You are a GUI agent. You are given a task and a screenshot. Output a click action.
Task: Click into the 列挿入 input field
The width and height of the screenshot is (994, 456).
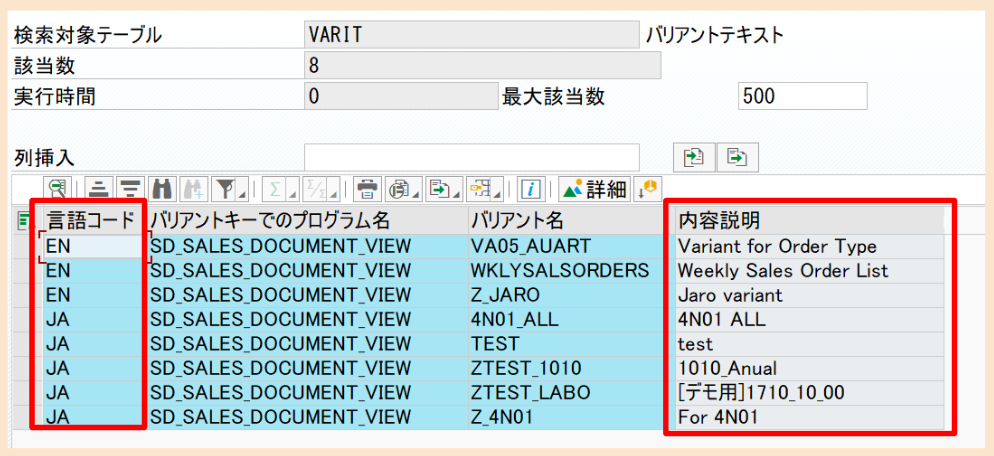pos(471,157)
